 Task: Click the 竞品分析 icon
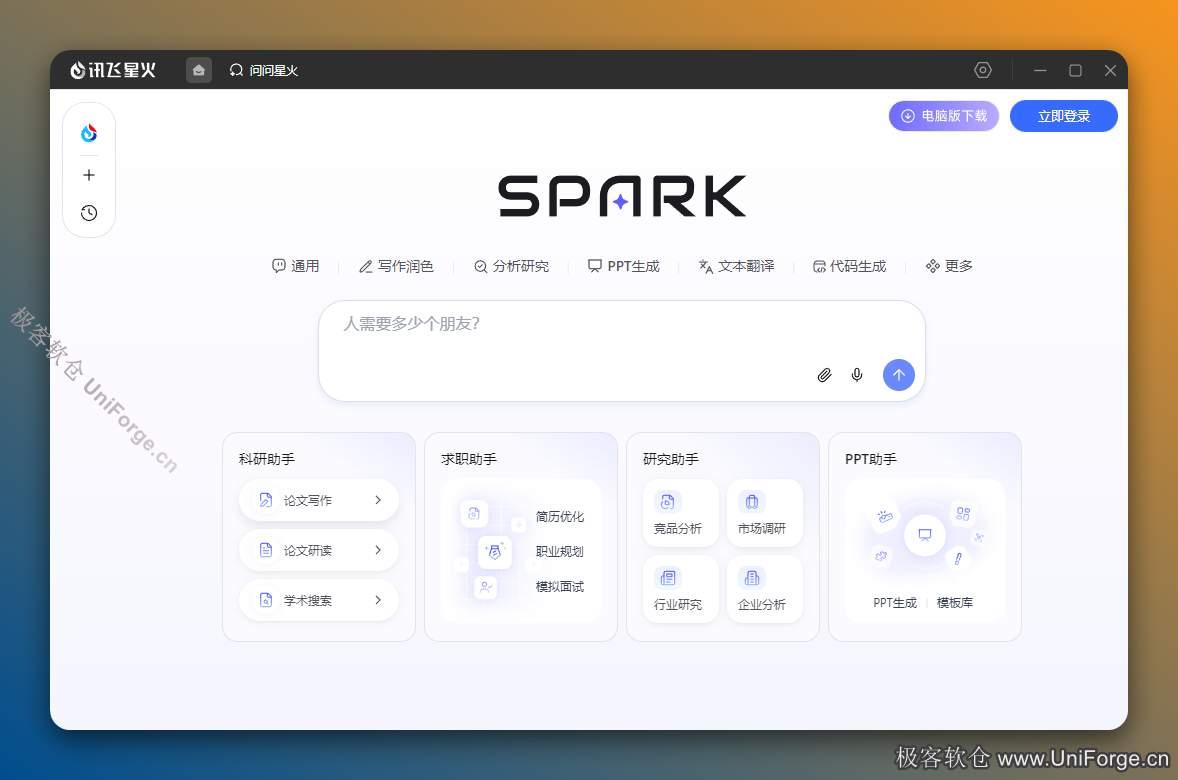[667, 501]
